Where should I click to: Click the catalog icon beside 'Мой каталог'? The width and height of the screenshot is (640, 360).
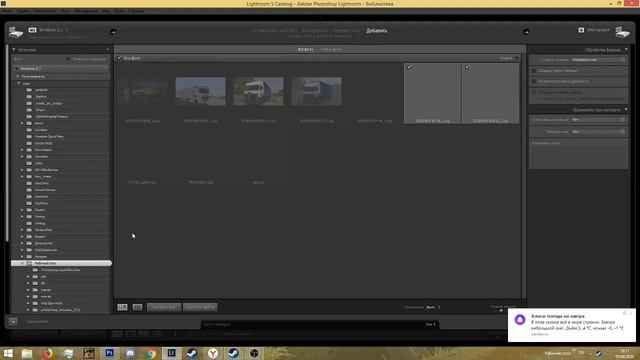(581, 30)
